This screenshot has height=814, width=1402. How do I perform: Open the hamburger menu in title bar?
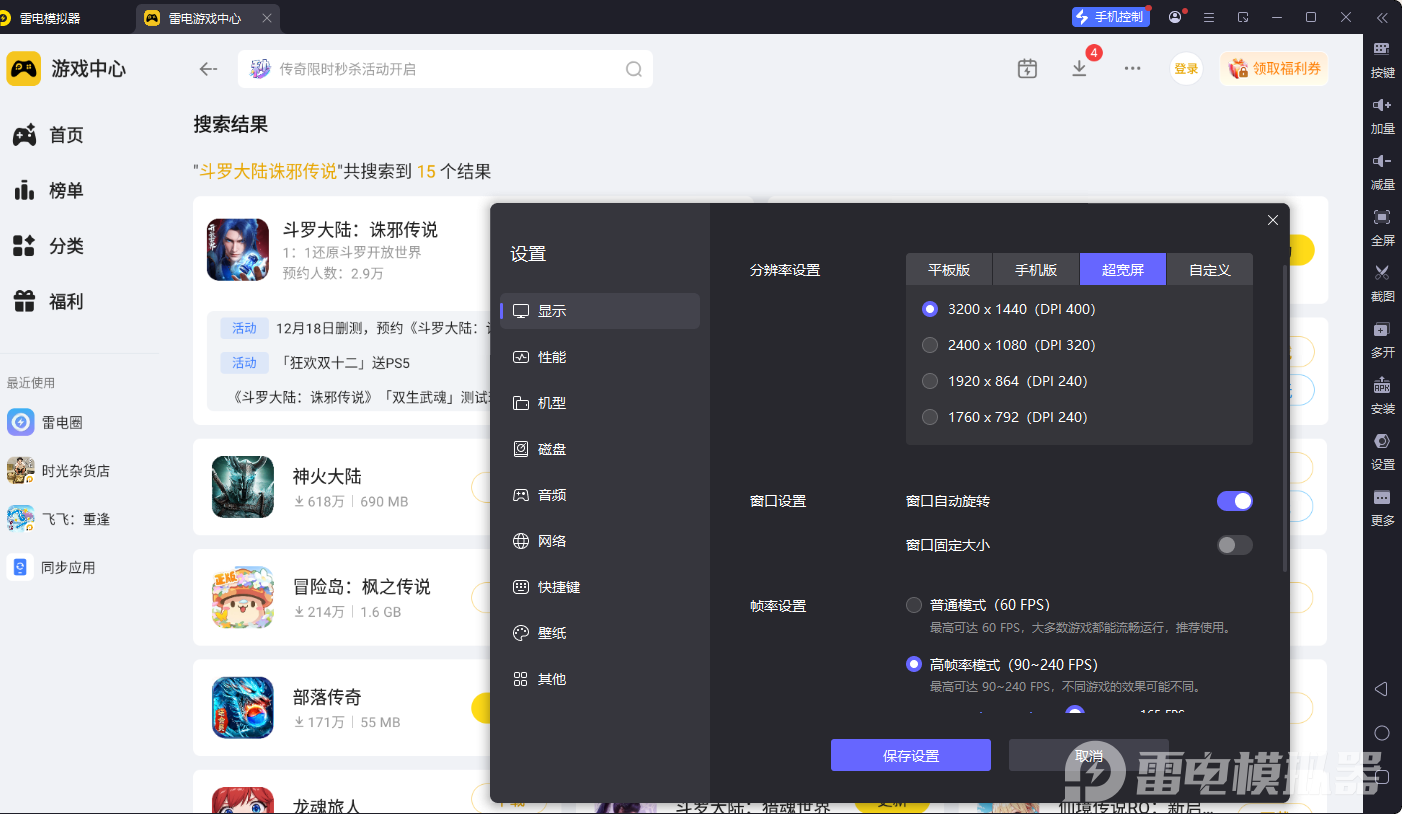(1209, 17)
